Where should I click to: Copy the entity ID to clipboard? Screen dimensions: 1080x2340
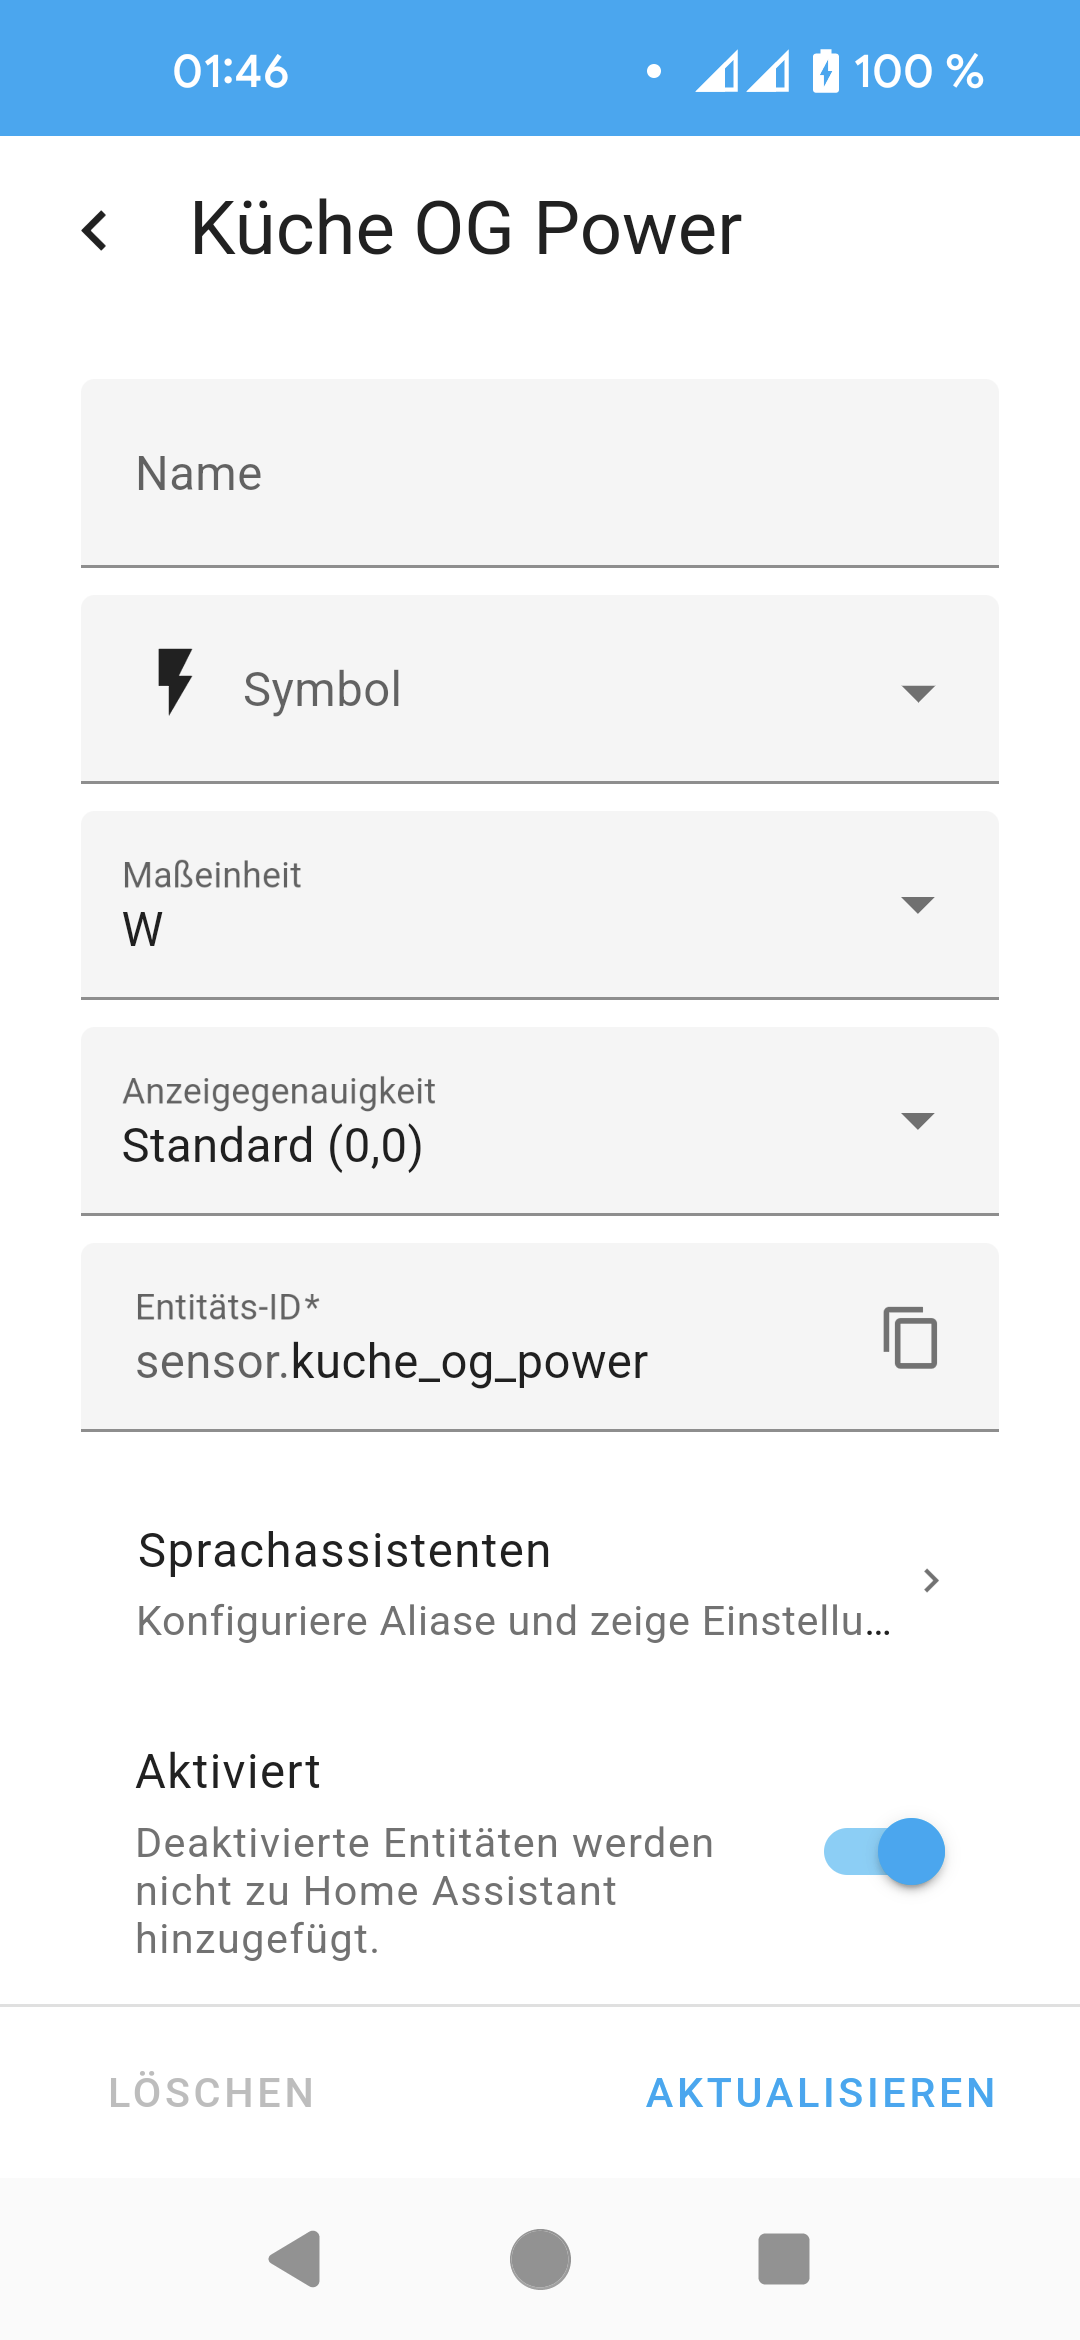(910, 1337)
